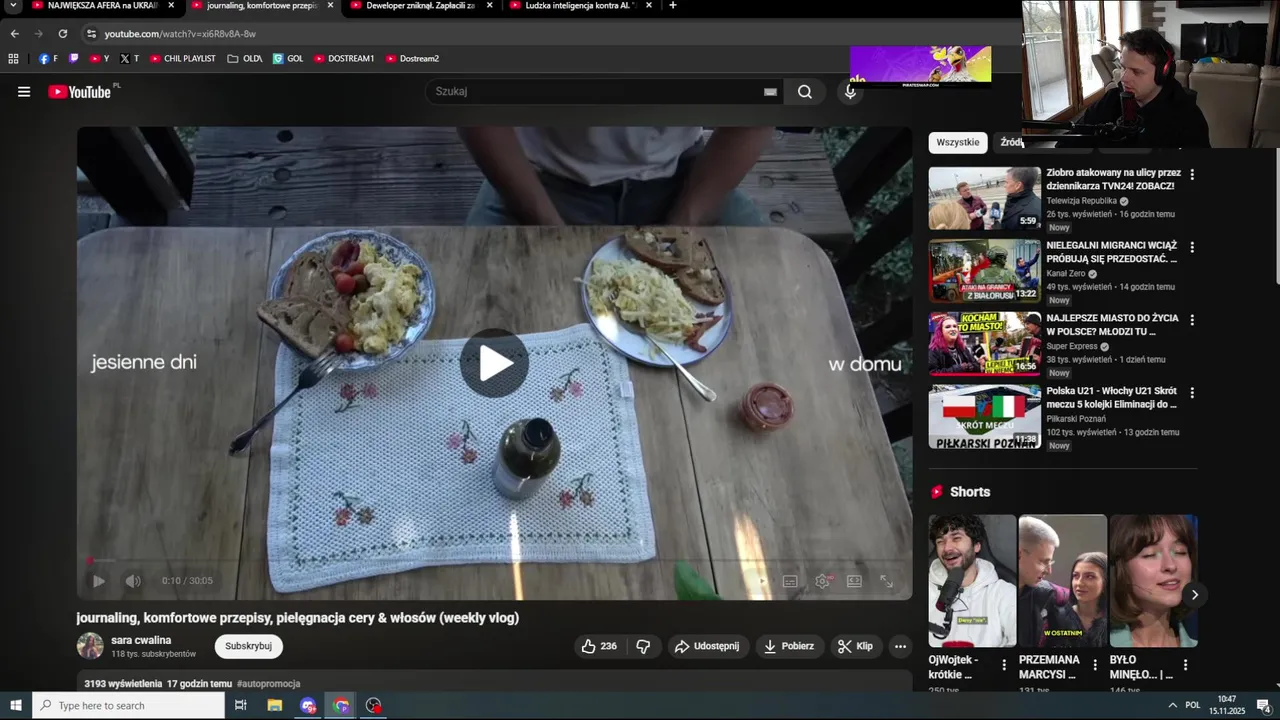Open the #autopromocja hashtag link
Image resolution: width=1280 pixels, height=720 pixels.
coord(268,684)
